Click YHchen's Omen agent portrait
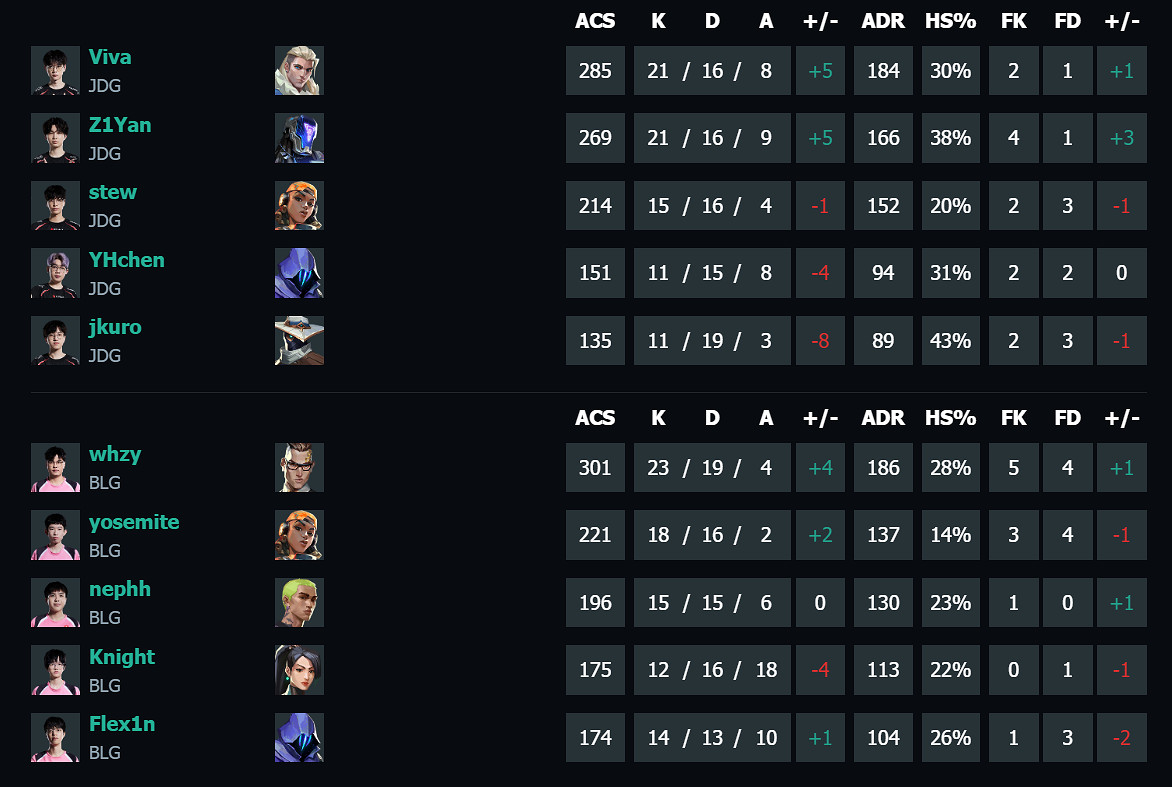1172x787 pixels. click(299, 273)
